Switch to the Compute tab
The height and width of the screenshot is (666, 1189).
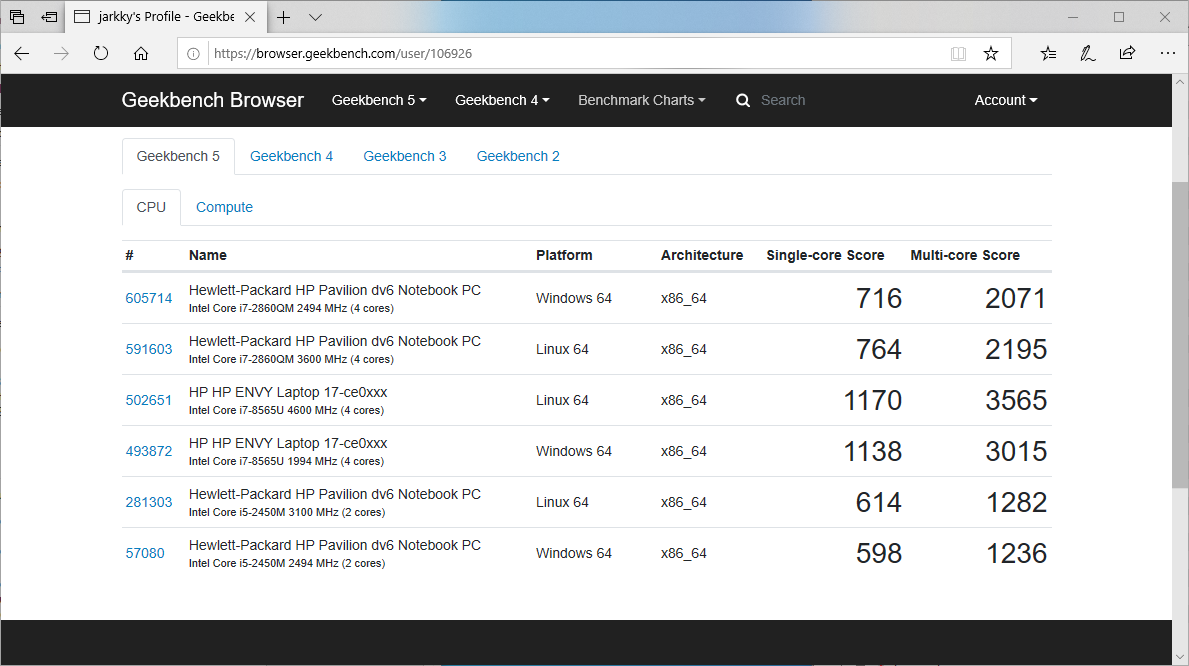(224, 207)
